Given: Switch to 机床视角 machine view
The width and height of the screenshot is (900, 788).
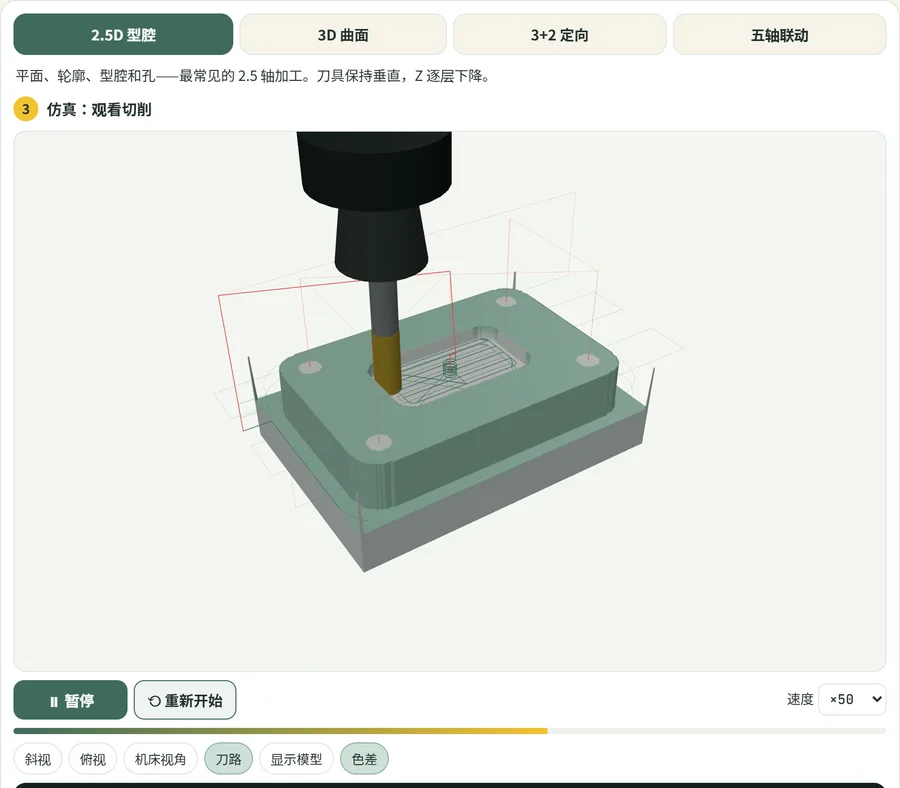Looking at the screenshot, I should pos(161,759).
